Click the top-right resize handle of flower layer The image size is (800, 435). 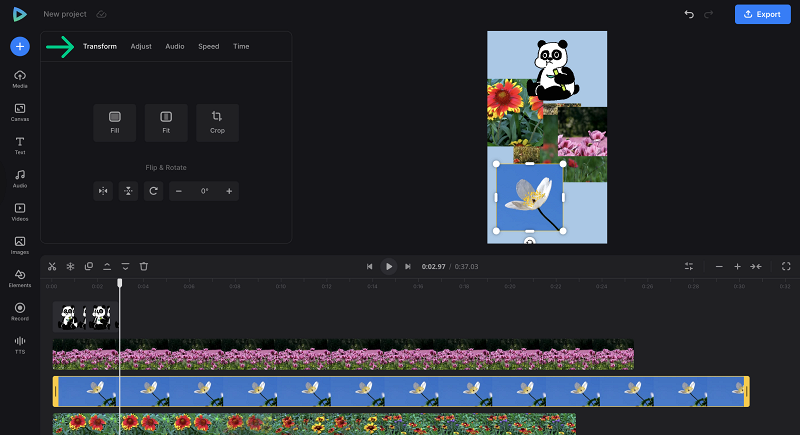coord(563,164)
